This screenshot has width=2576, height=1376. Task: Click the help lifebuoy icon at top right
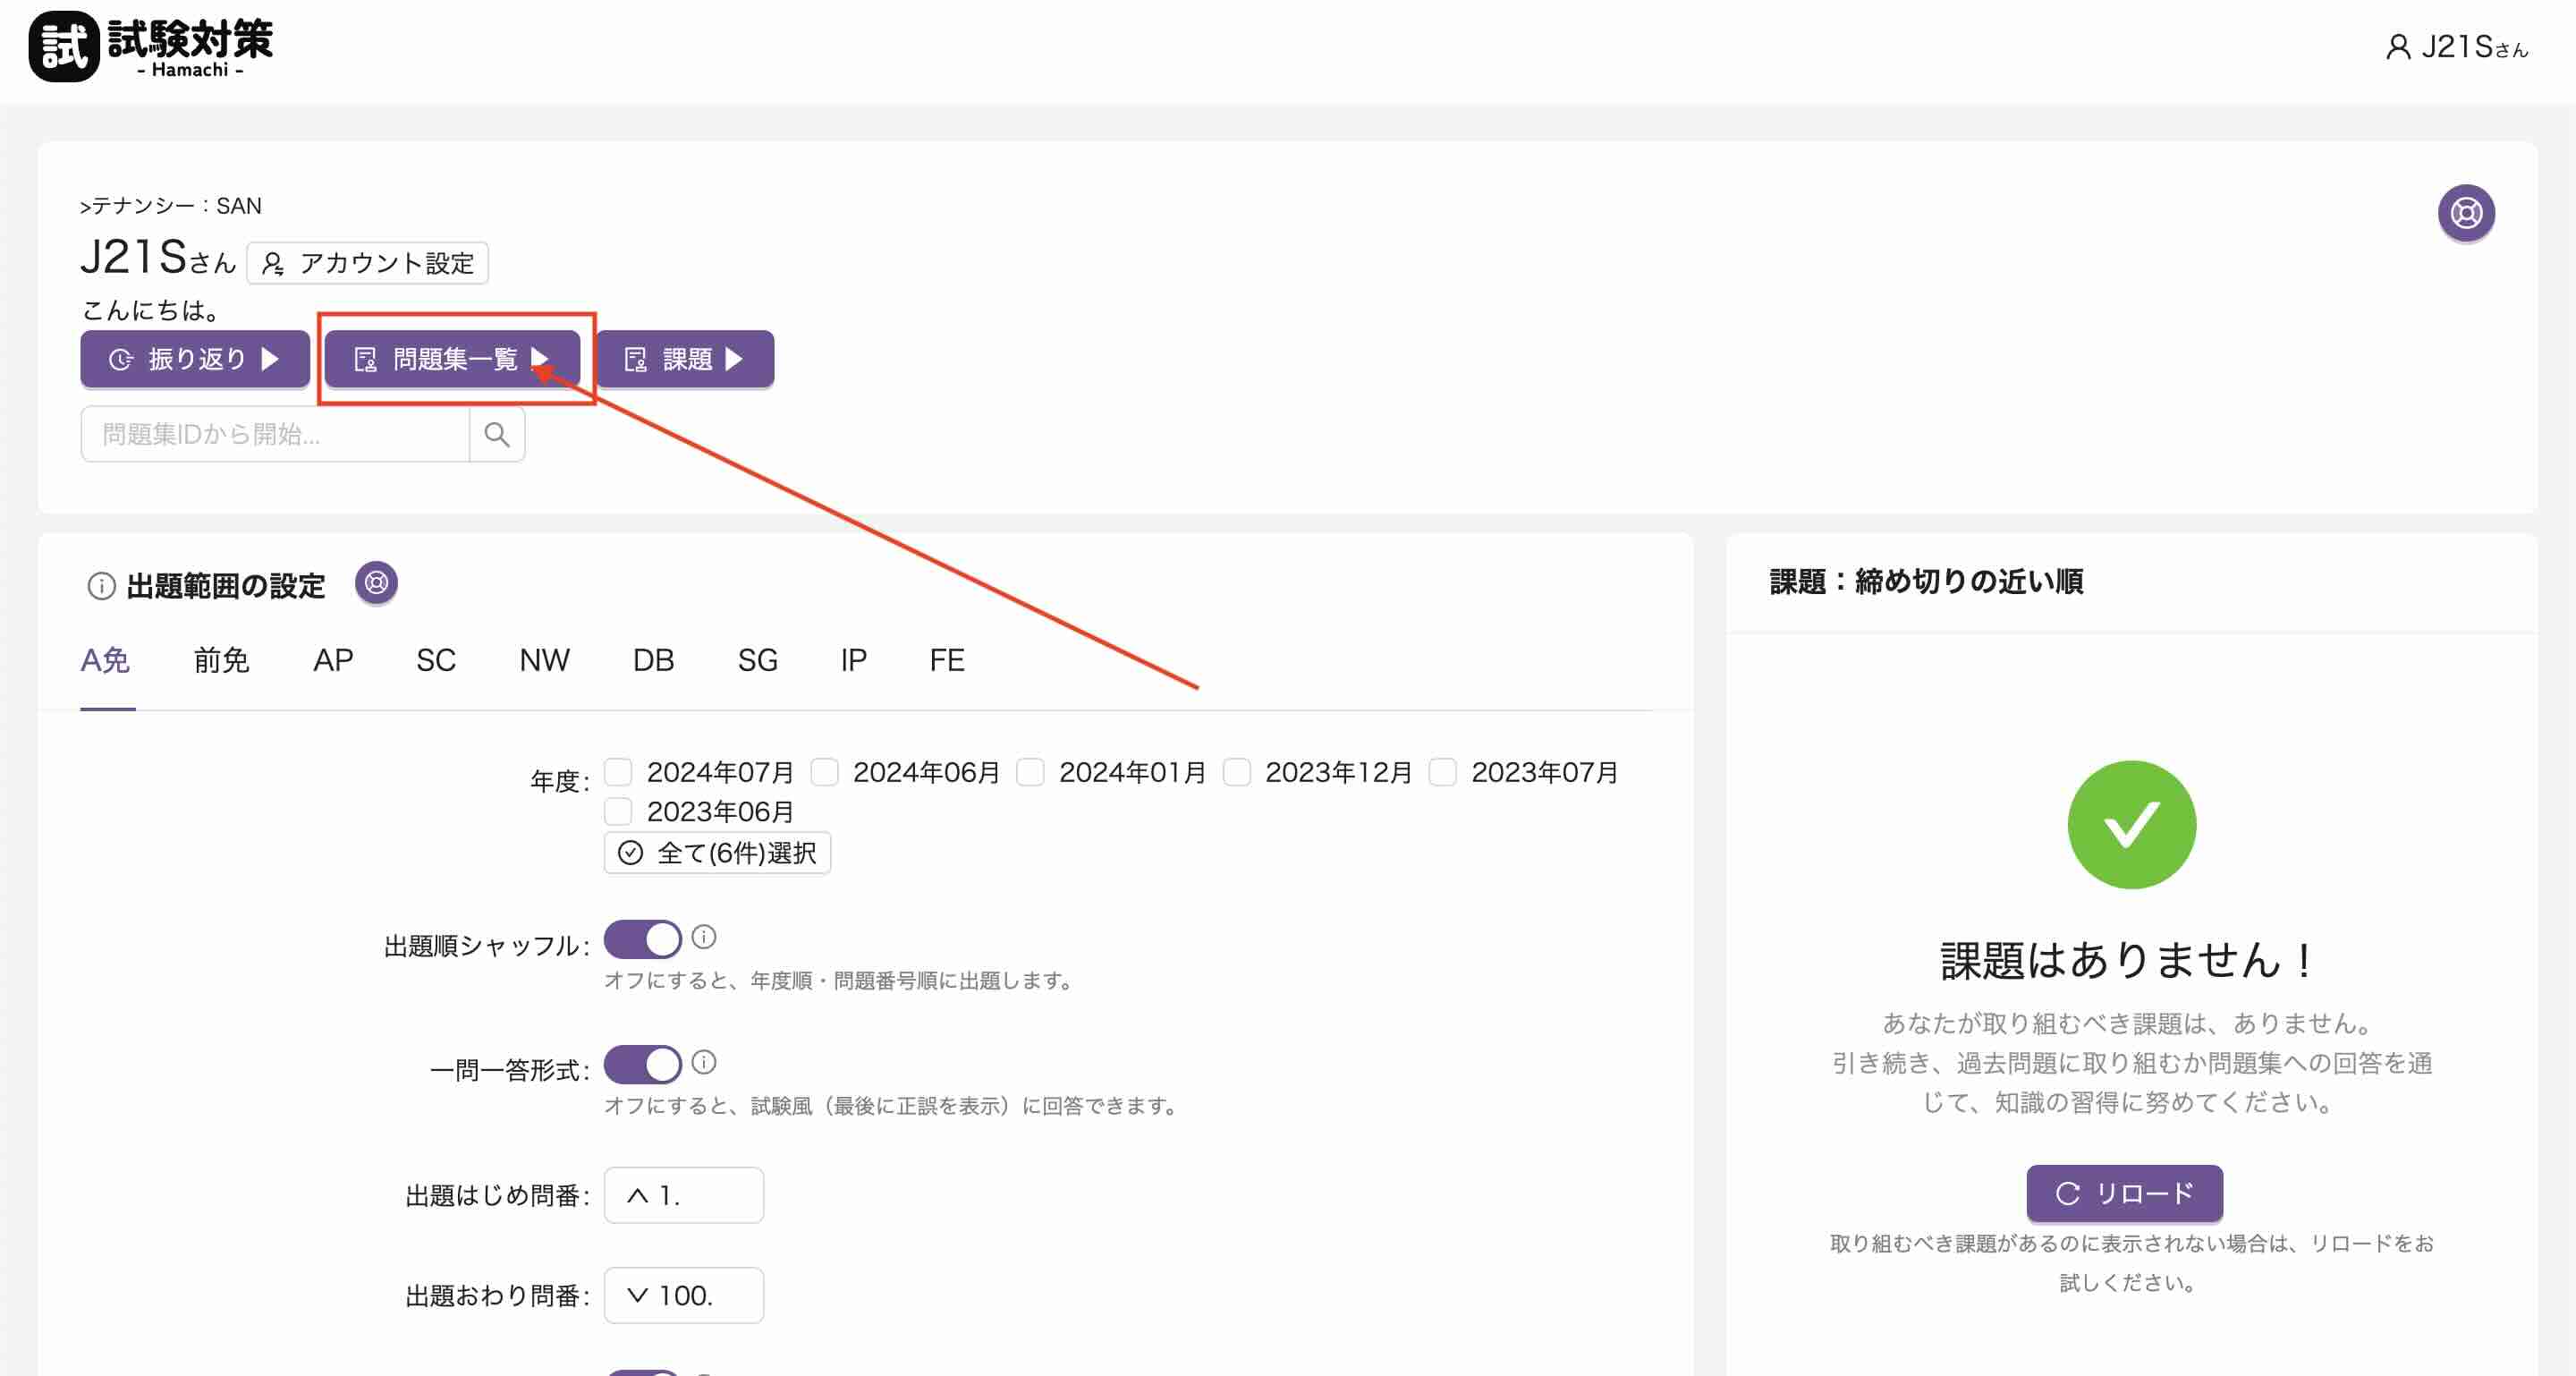tap(2465, 213)
